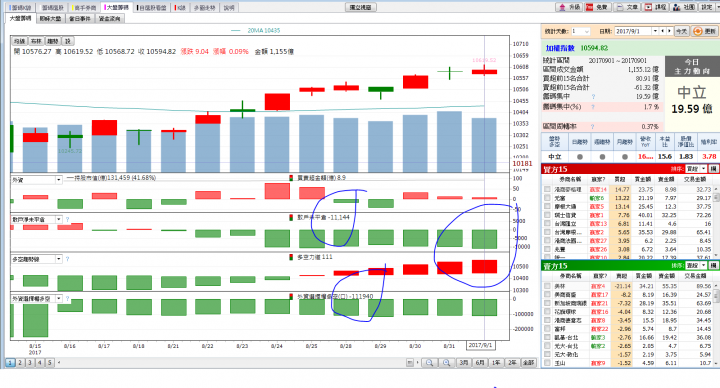
Task: Open the 外資 indicator dropdown
Action: tap(59, 180)
